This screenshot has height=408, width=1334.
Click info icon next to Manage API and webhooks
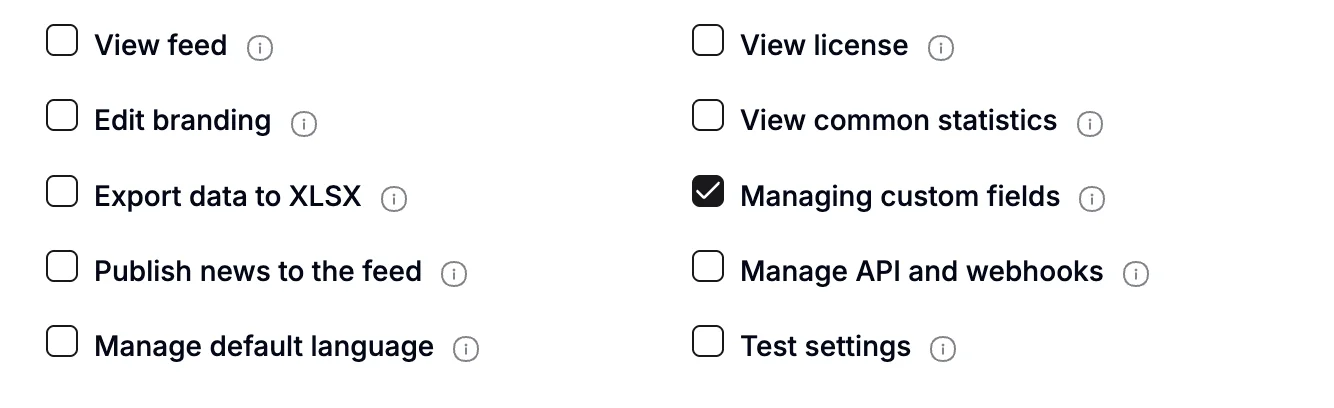pos(1136,274)
